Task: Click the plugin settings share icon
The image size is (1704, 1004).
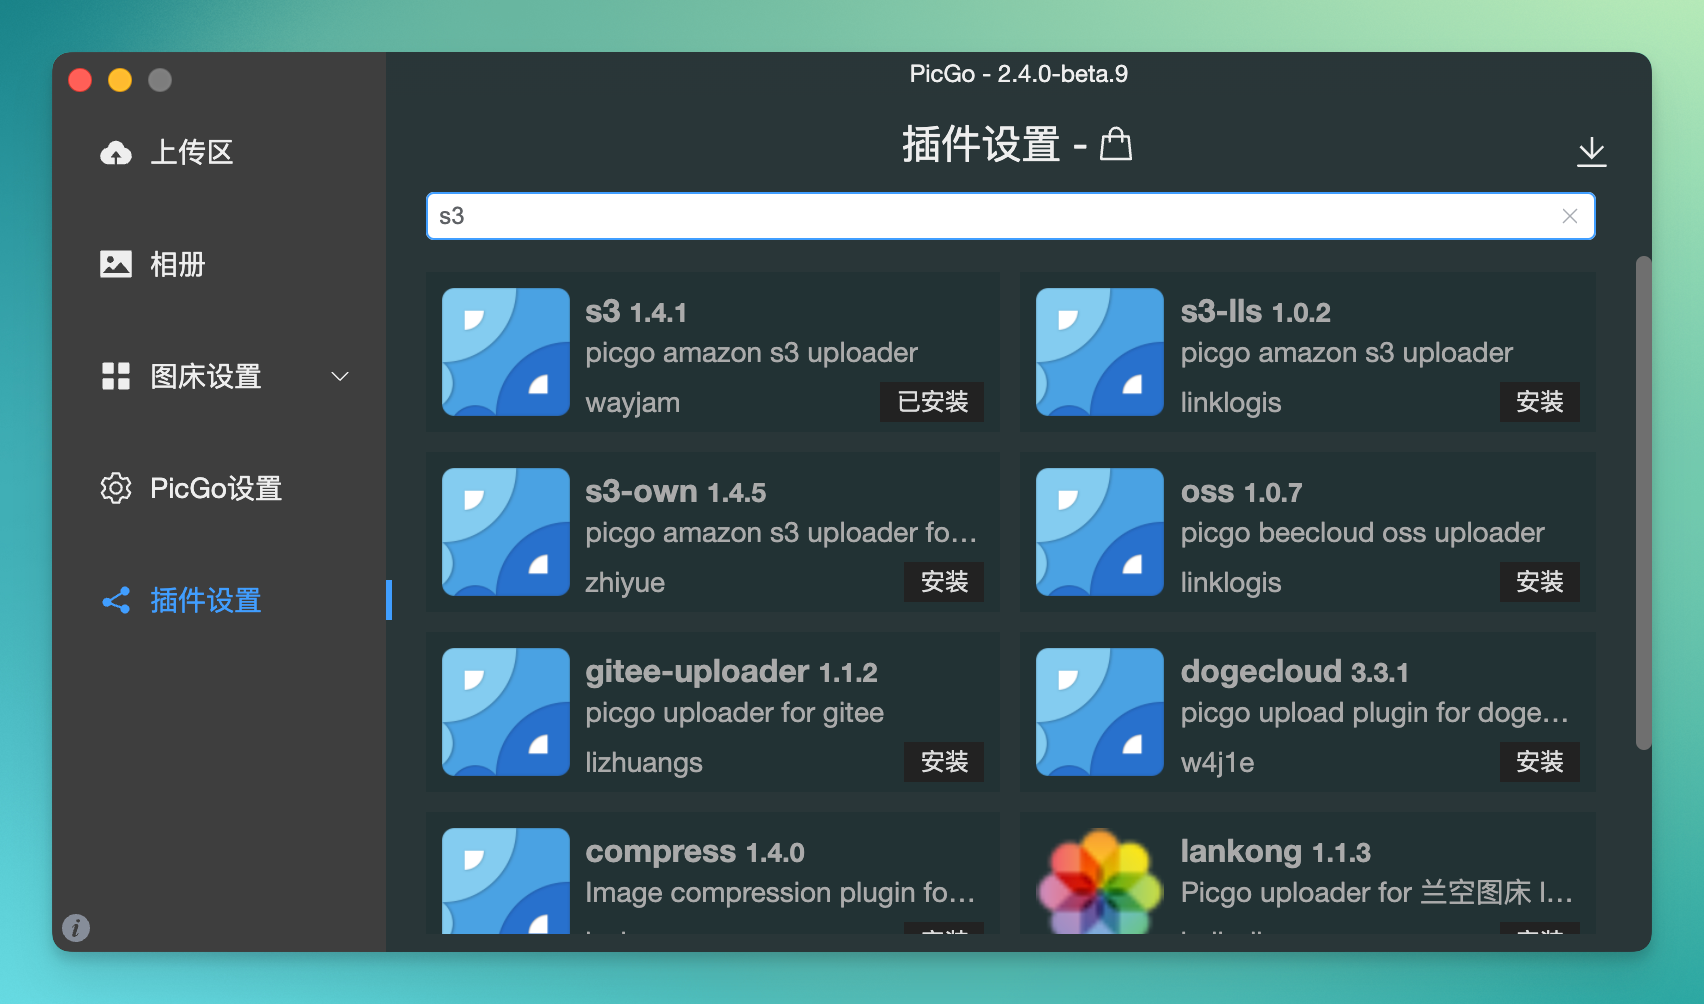Action: (116, 600)
